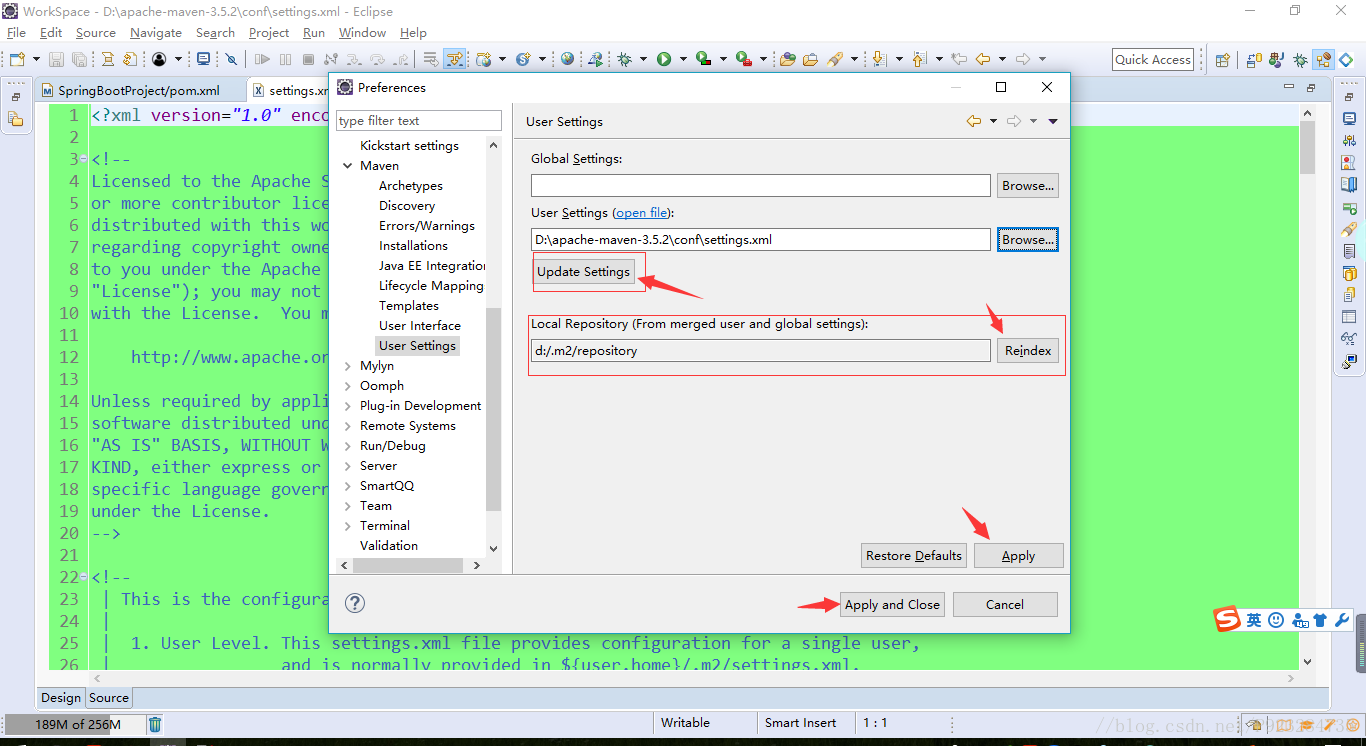Open the Window menu

[x=362, y=33]
